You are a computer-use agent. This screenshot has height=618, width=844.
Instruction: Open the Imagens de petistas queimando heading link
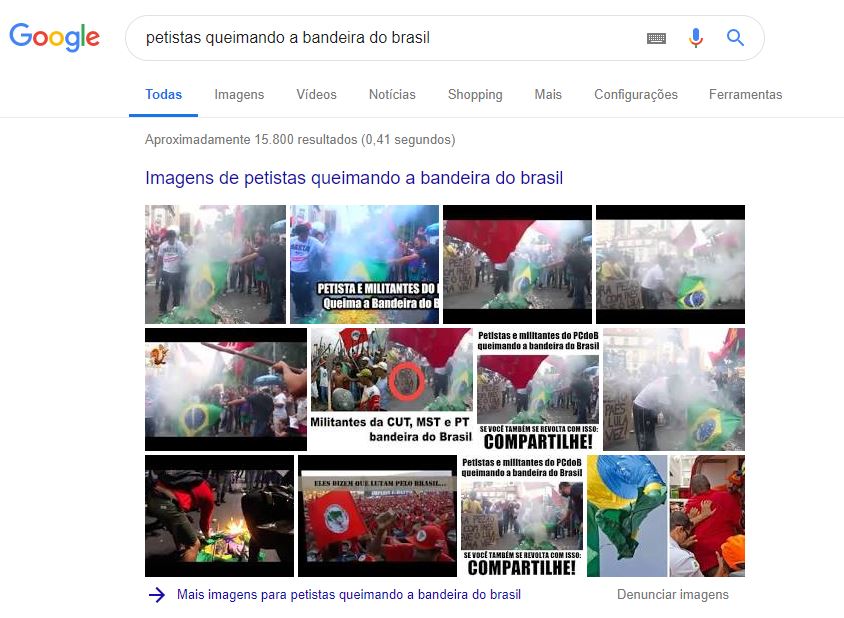click(x=354, y=178)
